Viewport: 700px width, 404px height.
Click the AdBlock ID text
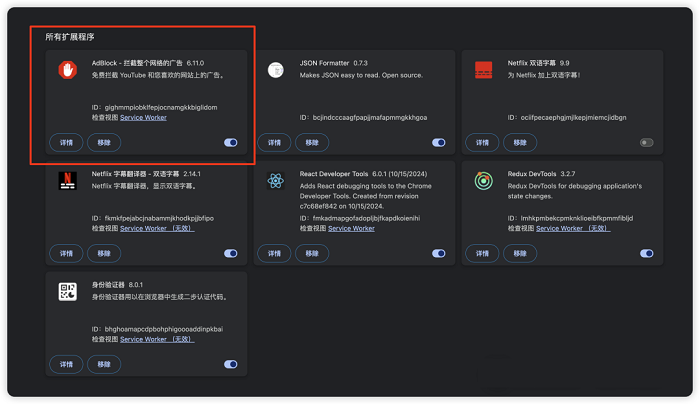click(x=154, y=107)
